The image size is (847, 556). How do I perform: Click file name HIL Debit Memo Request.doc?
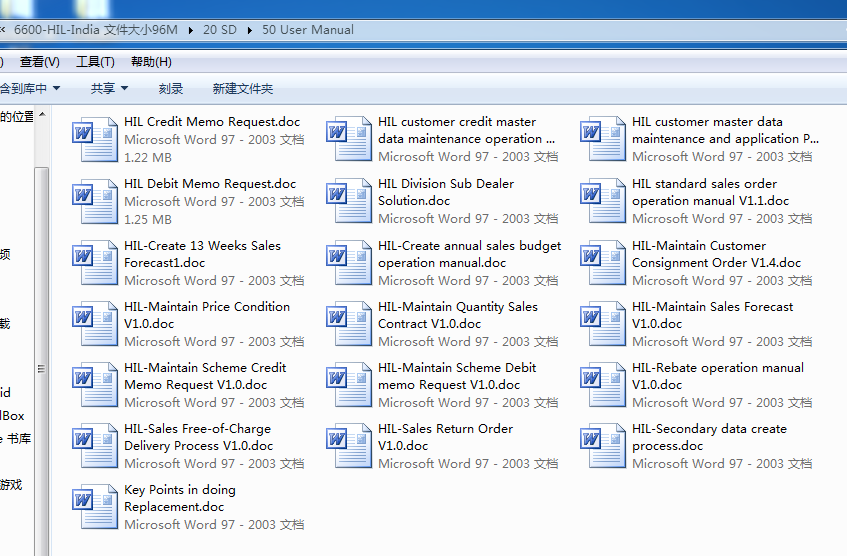pyautogui.click(x=210, y=184)
